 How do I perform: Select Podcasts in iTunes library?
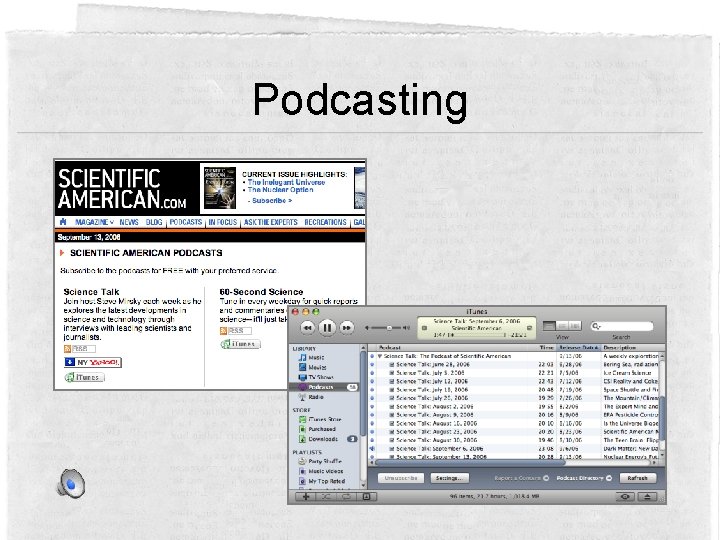tap(325, 387)
